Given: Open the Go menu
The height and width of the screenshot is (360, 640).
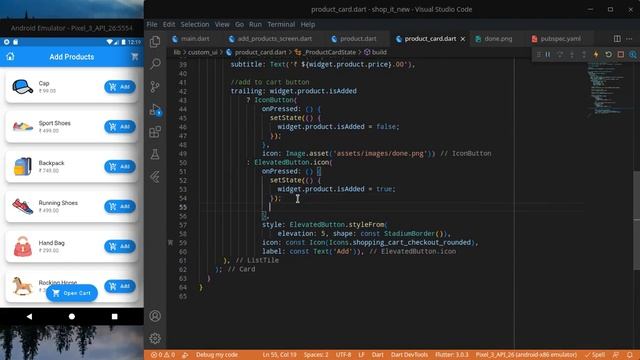Looking at the screenshot, I should (x=240, y=24).
